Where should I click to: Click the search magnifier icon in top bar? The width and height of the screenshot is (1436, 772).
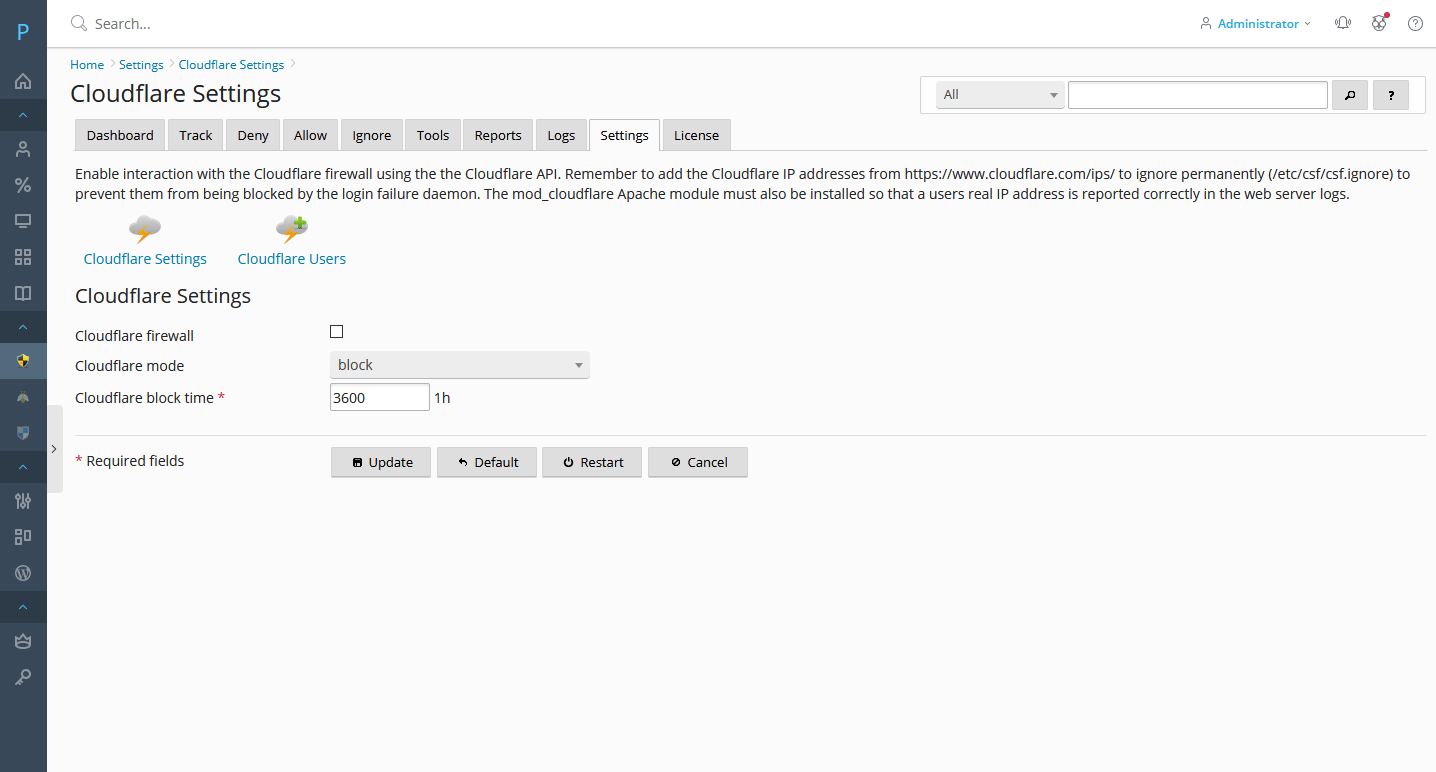click(x=79, y=23)
